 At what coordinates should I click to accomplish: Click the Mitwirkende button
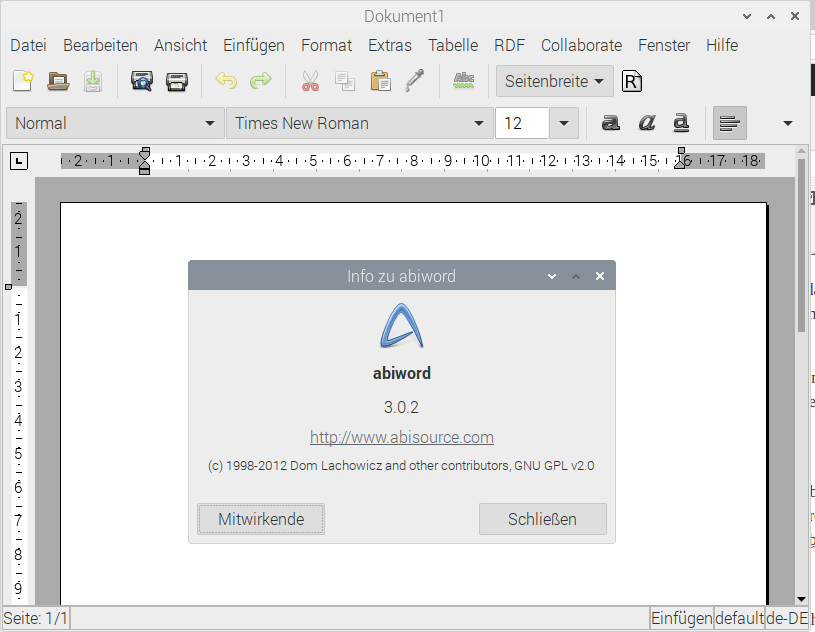click(x=261, y=519)
